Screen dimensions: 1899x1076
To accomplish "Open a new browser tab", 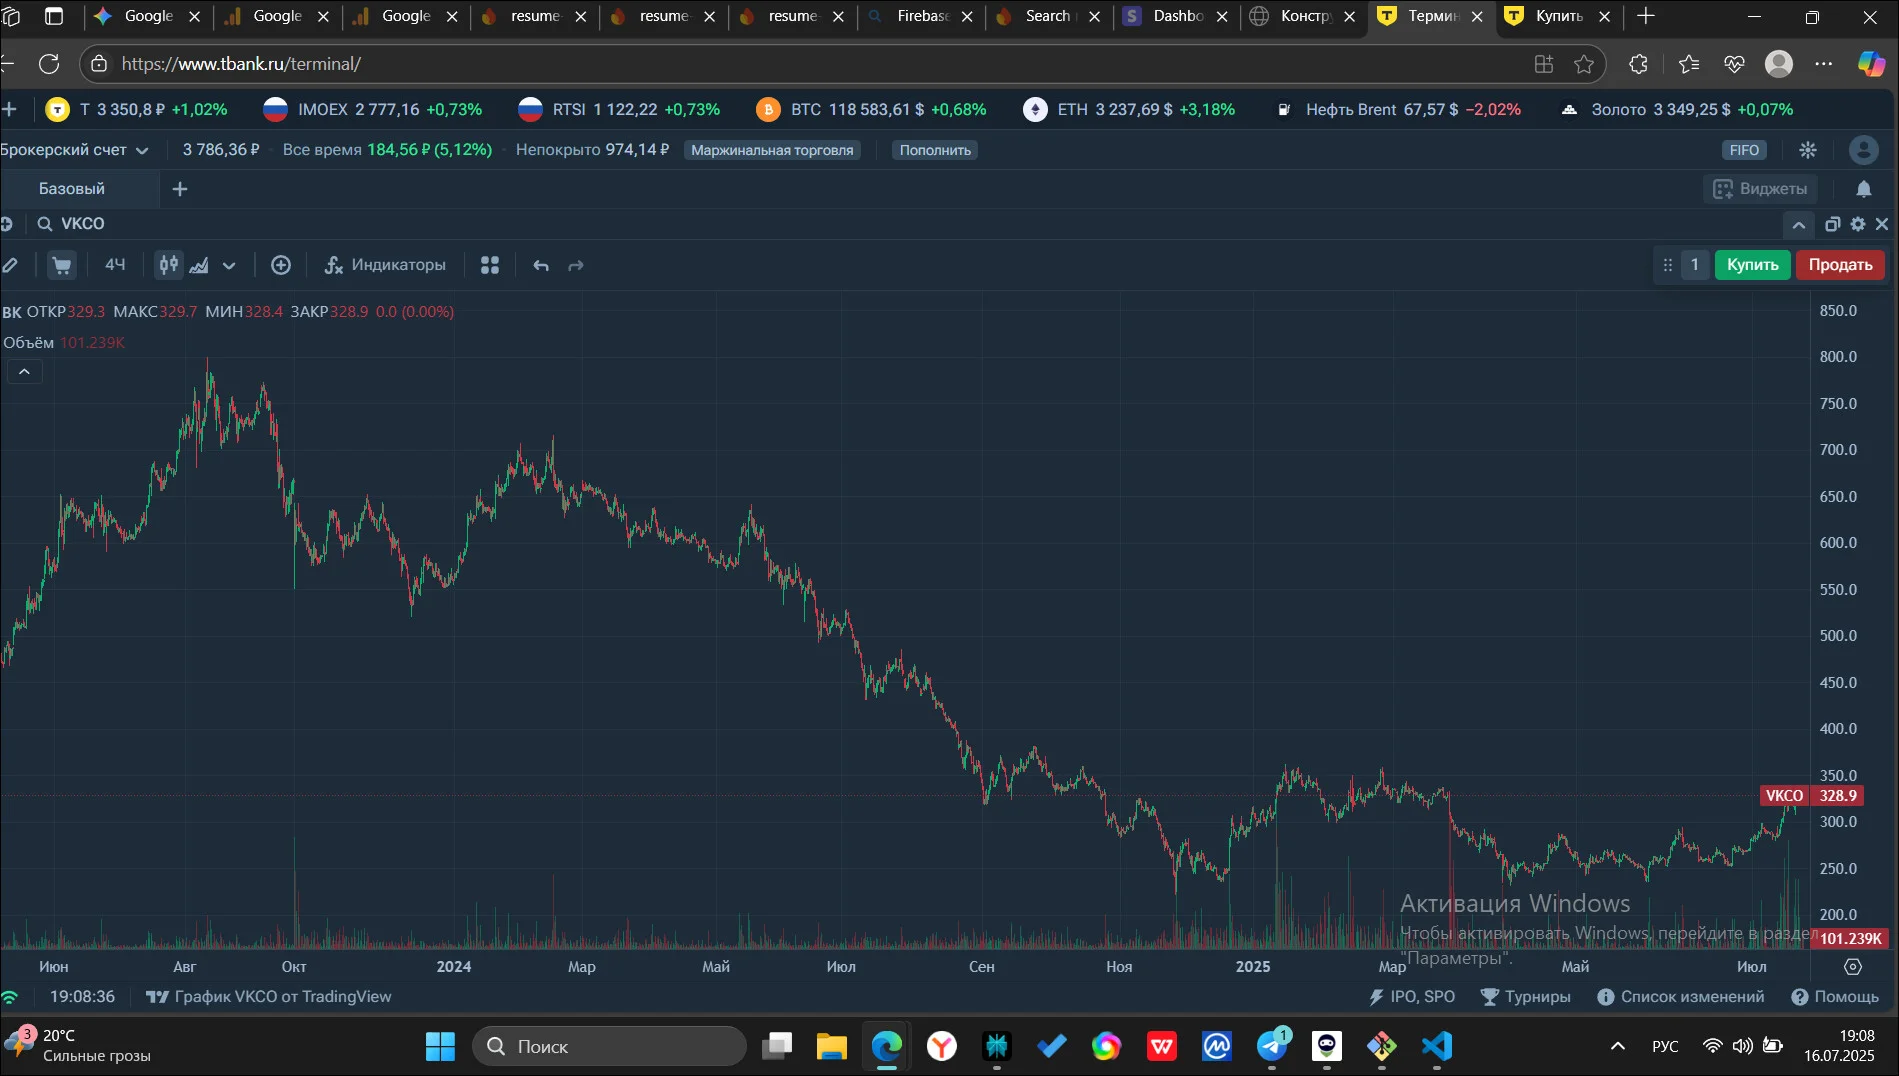I will [x=1646, y=16].
